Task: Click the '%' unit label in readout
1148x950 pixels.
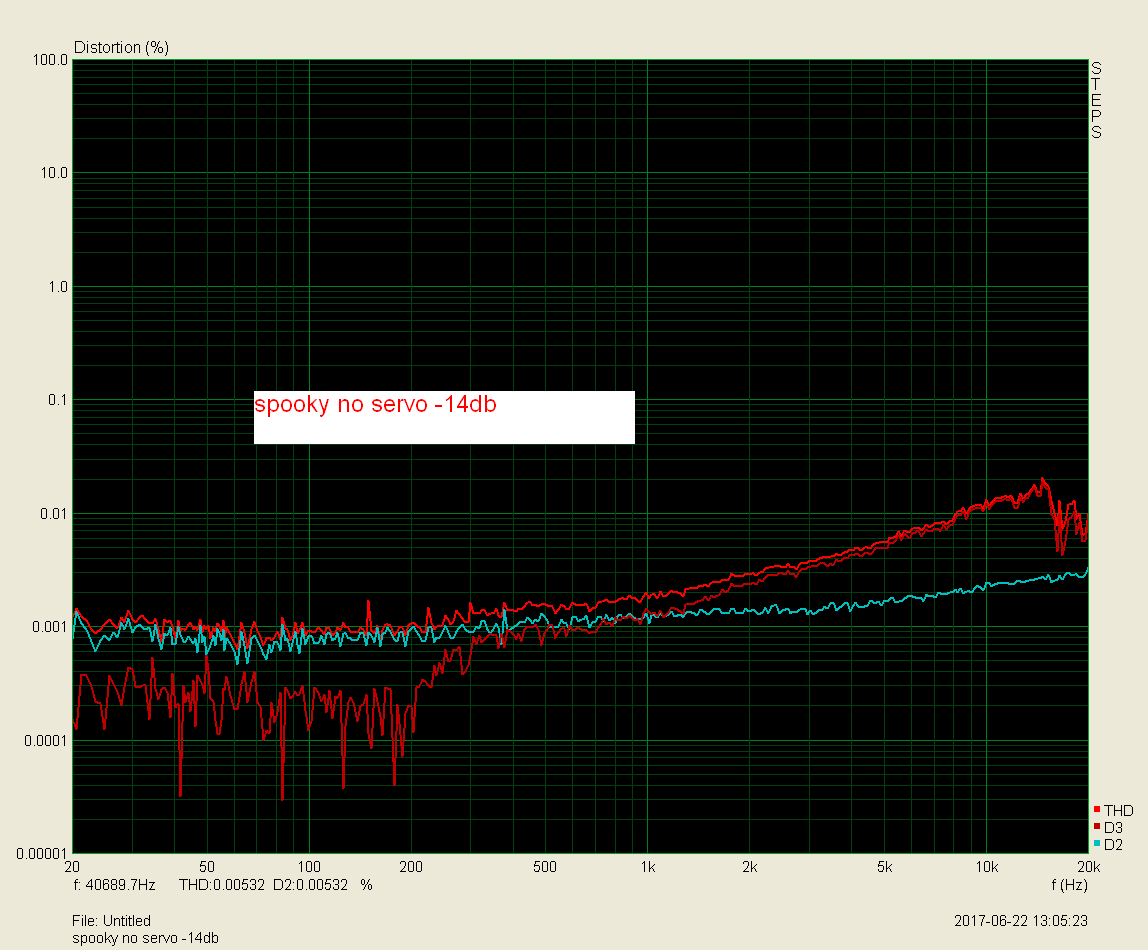Action: tap(366, 885)
